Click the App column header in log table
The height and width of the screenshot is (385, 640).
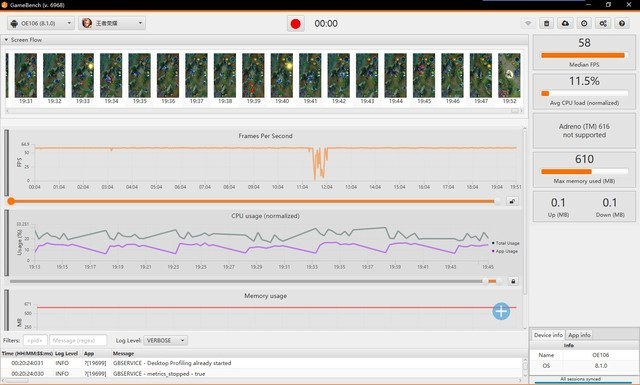coord(89,354)
